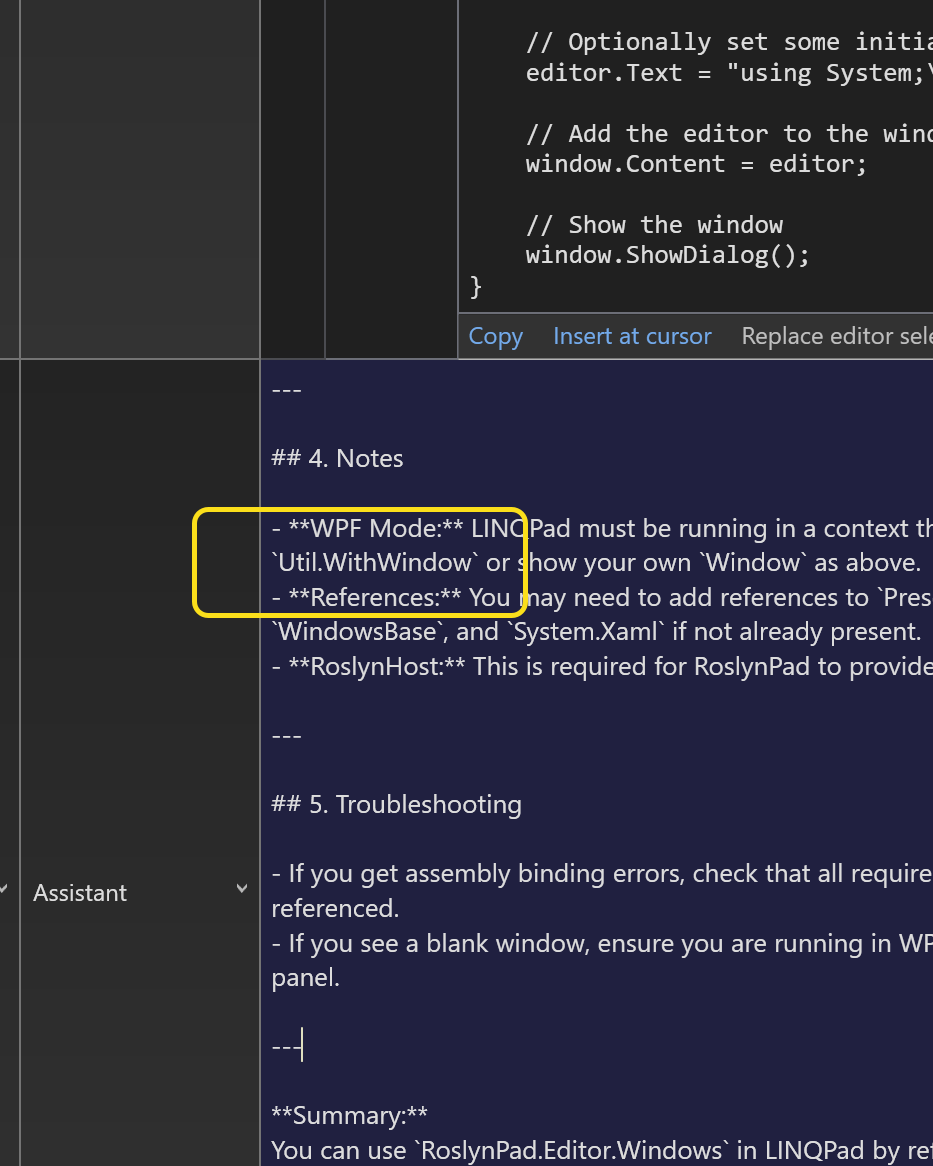Image resolution: width=933 pixels, height=1166 pixels.
Task: Click the word 'referenced.' in troubleshooting section
Action: click(x=335, y=909)
